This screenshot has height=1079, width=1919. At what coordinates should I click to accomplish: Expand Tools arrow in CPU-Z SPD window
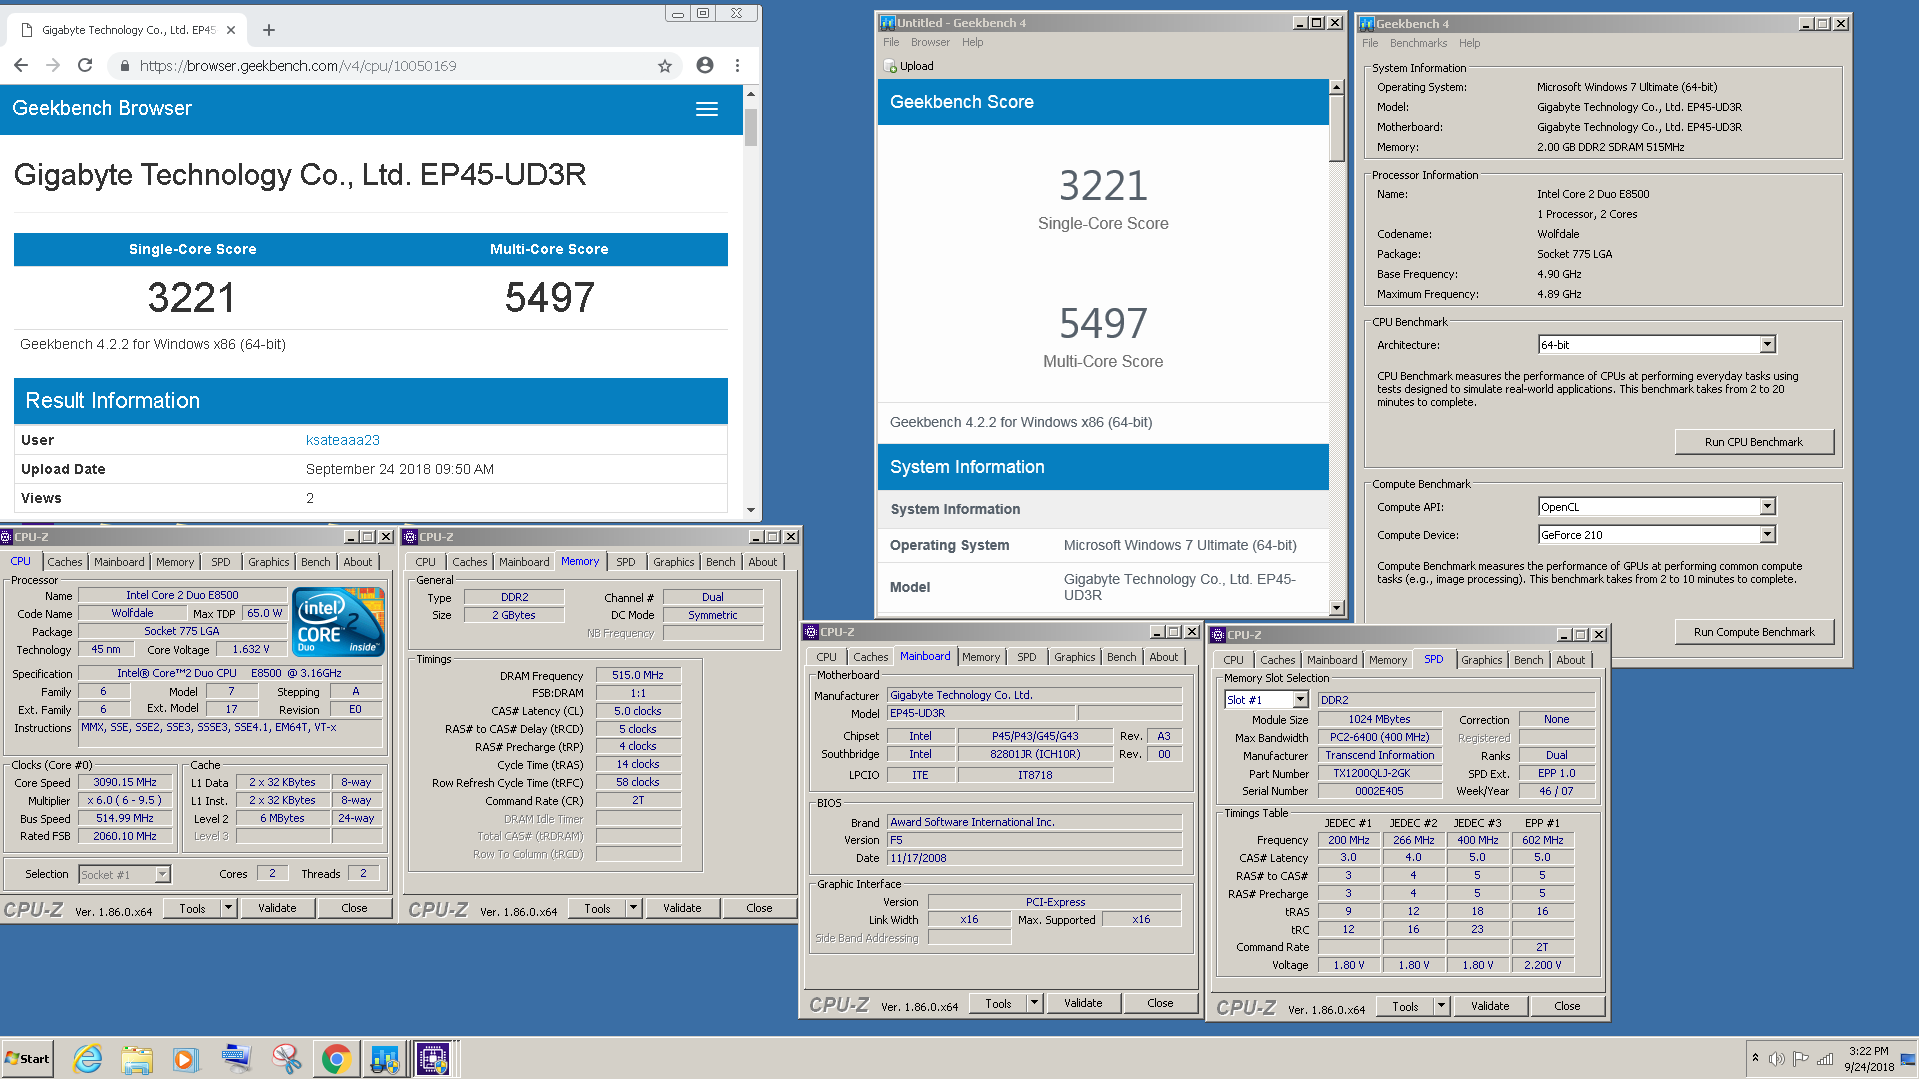point(1441,1006)
